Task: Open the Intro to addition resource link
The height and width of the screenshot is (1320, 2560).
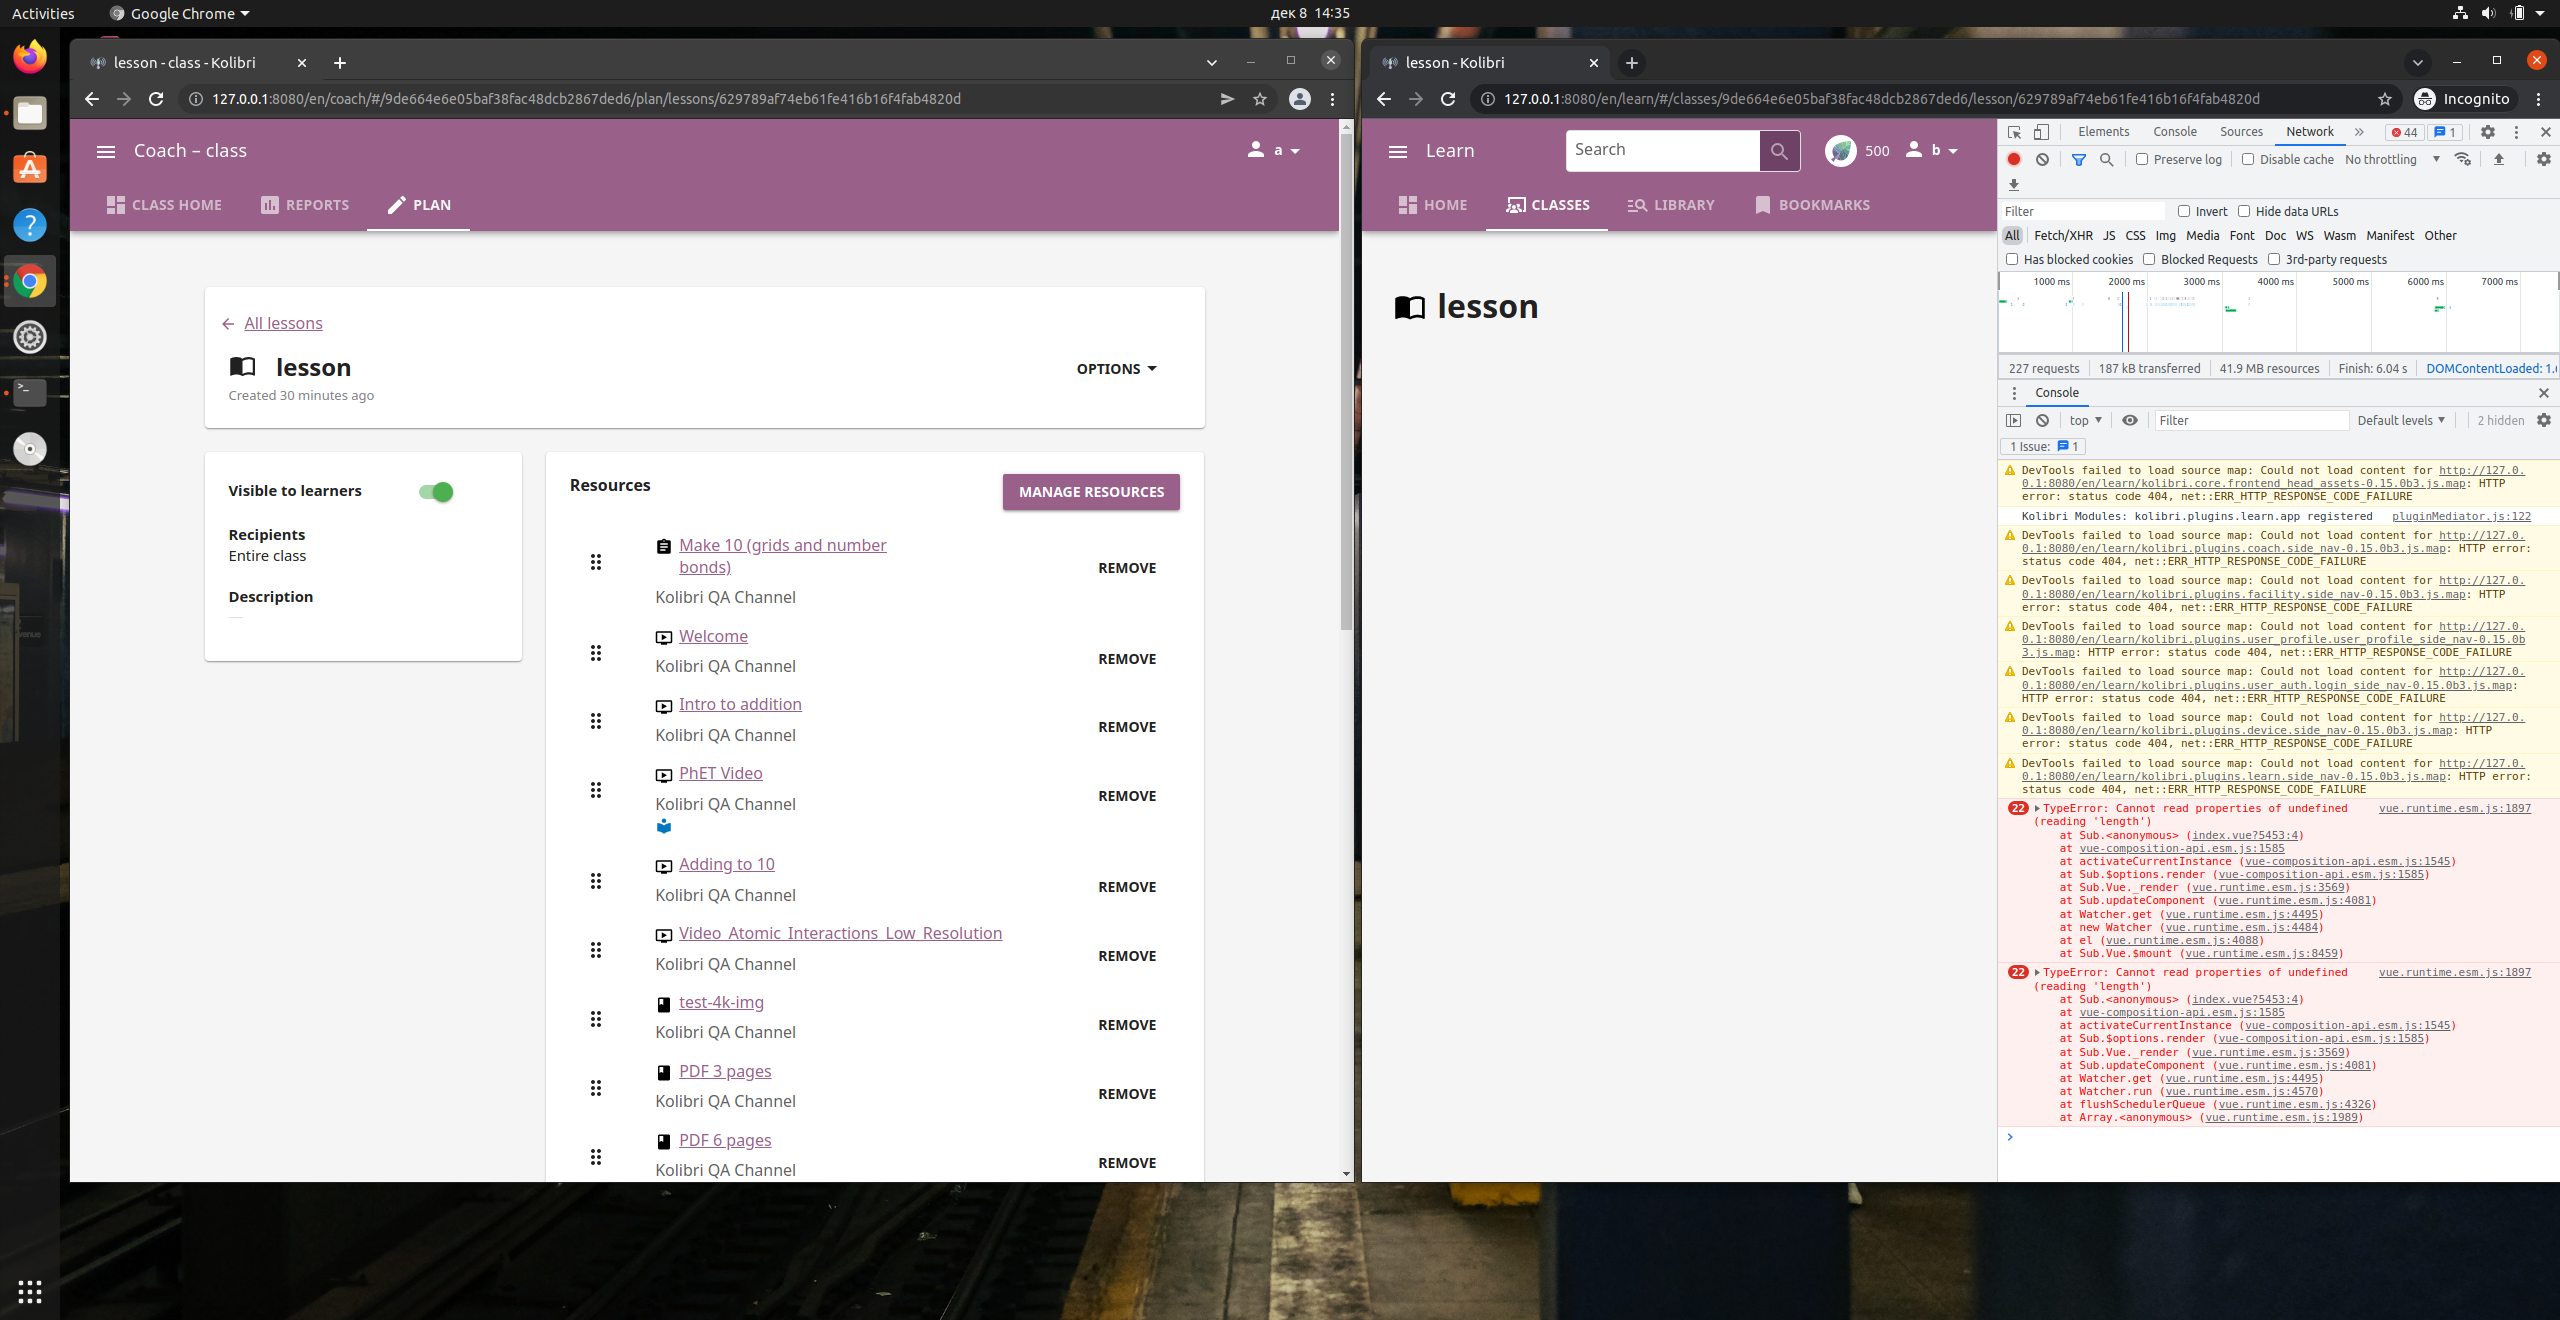Action: click(x=740, y=704)
